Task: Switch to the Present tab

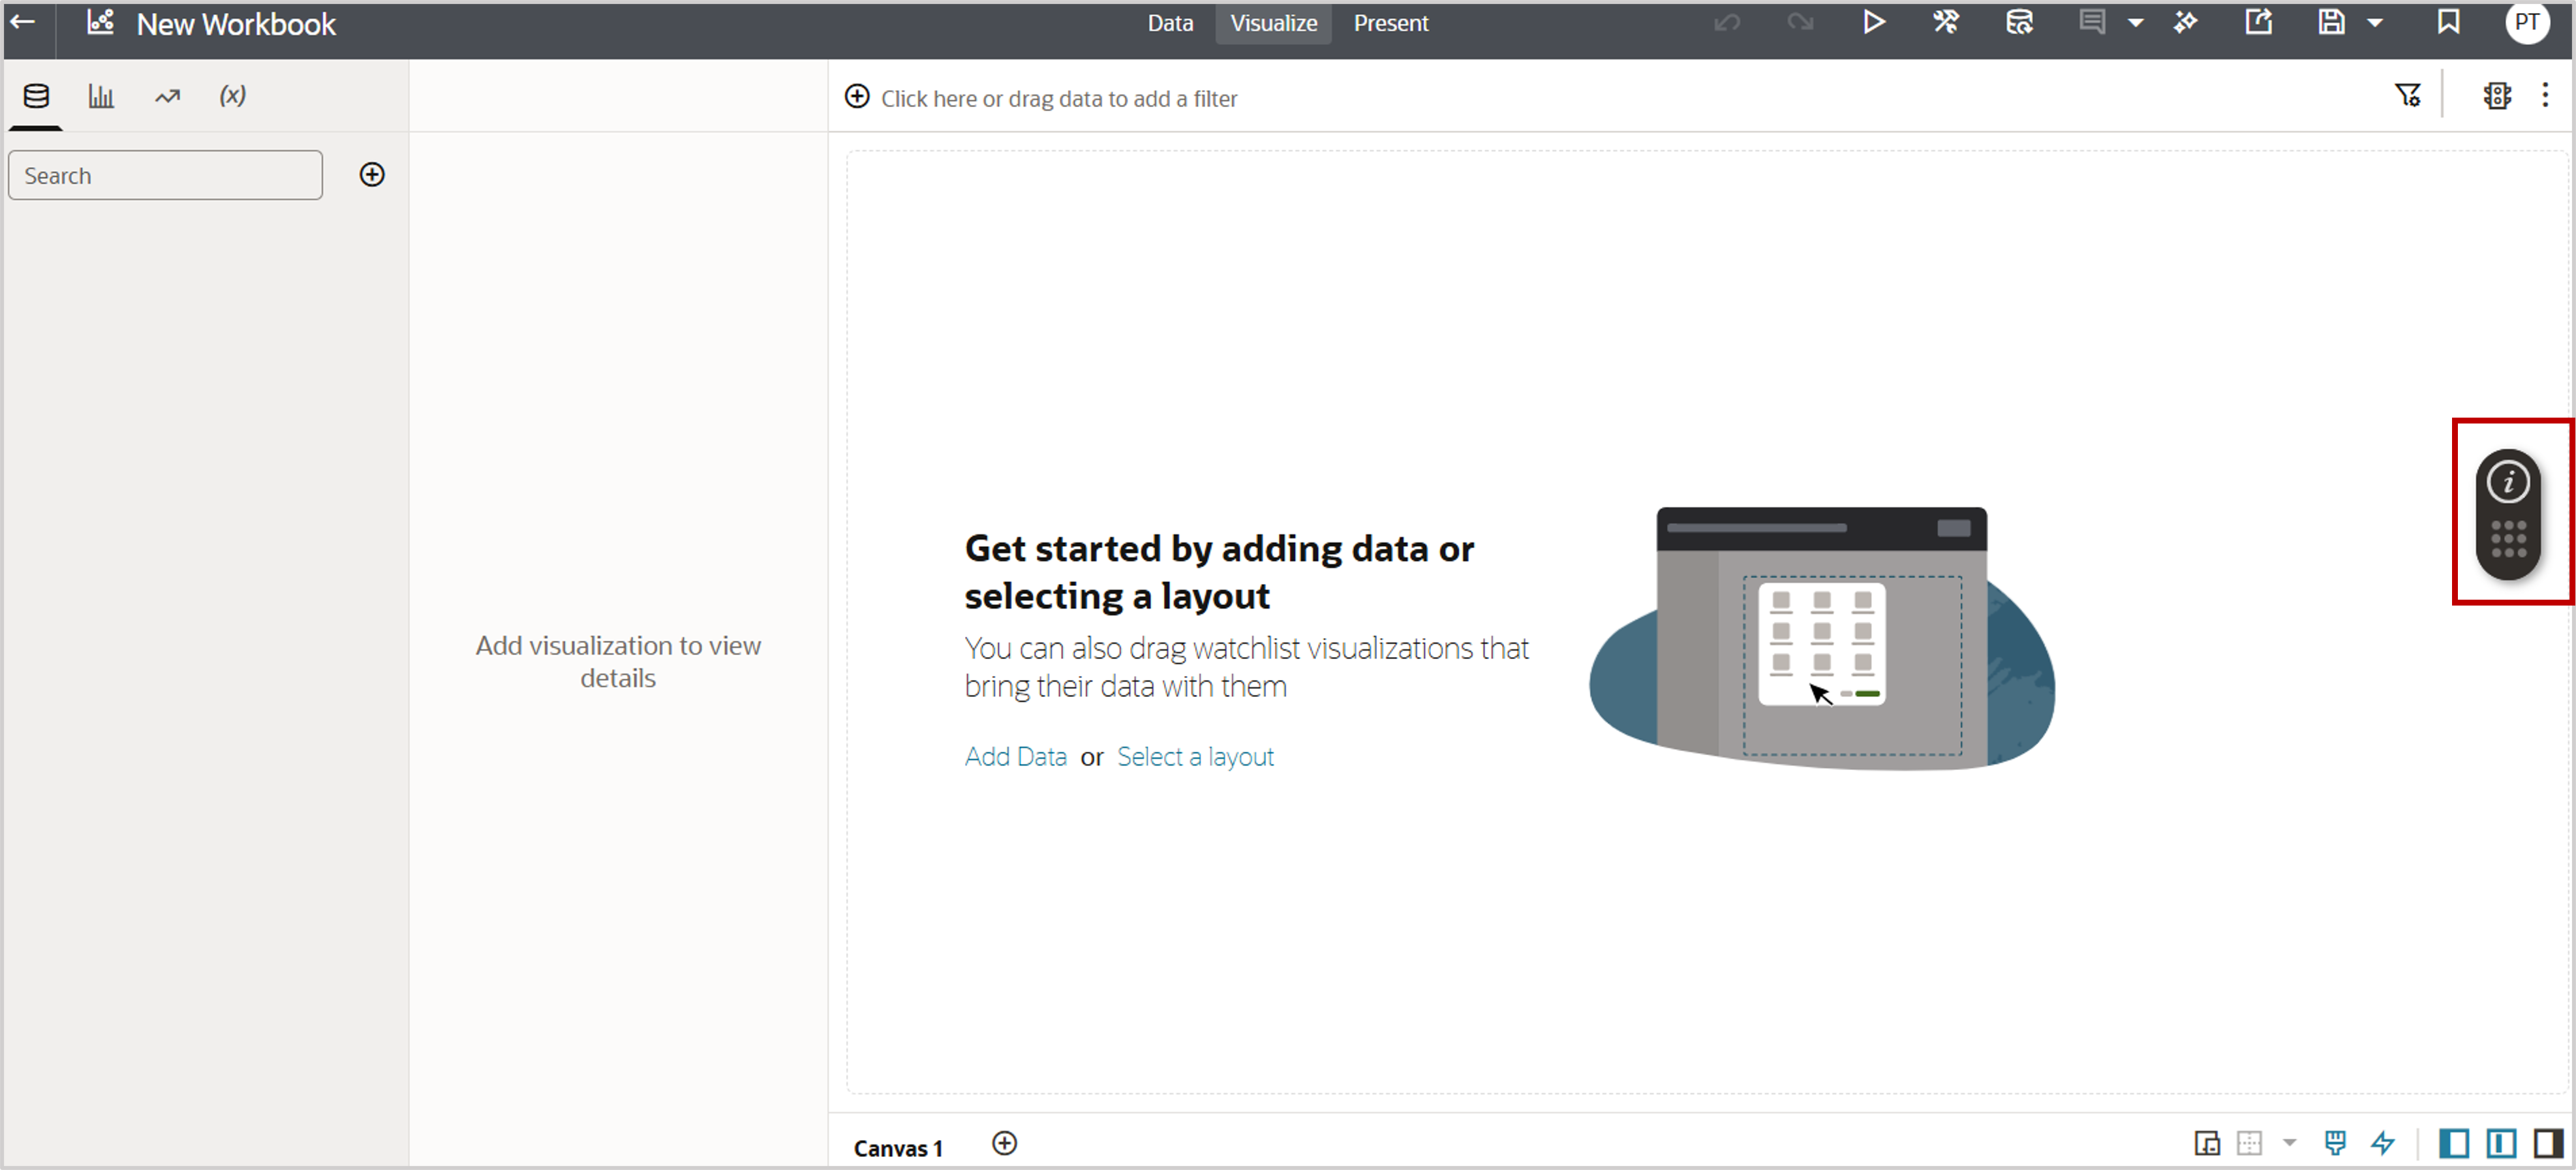Action: pos(1390,23)
